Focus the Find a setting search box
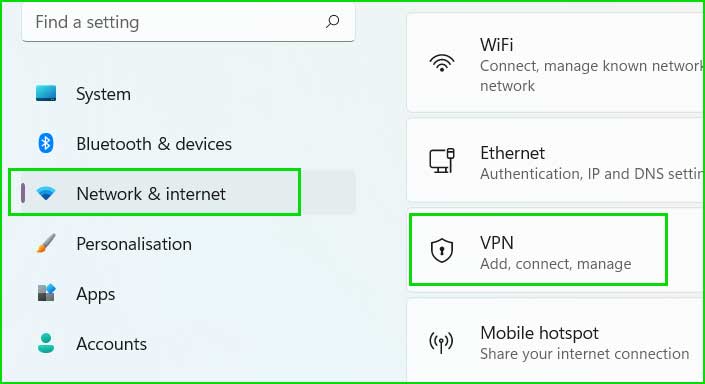 pyautogui.click(x=188, y=22)
